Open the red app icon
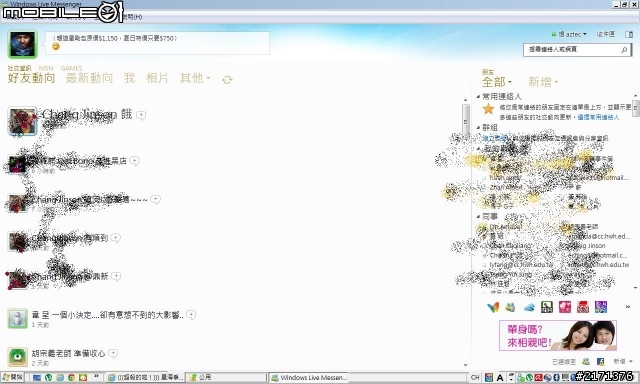This screenshot has height=384, width=640. (x=583, y=307)
